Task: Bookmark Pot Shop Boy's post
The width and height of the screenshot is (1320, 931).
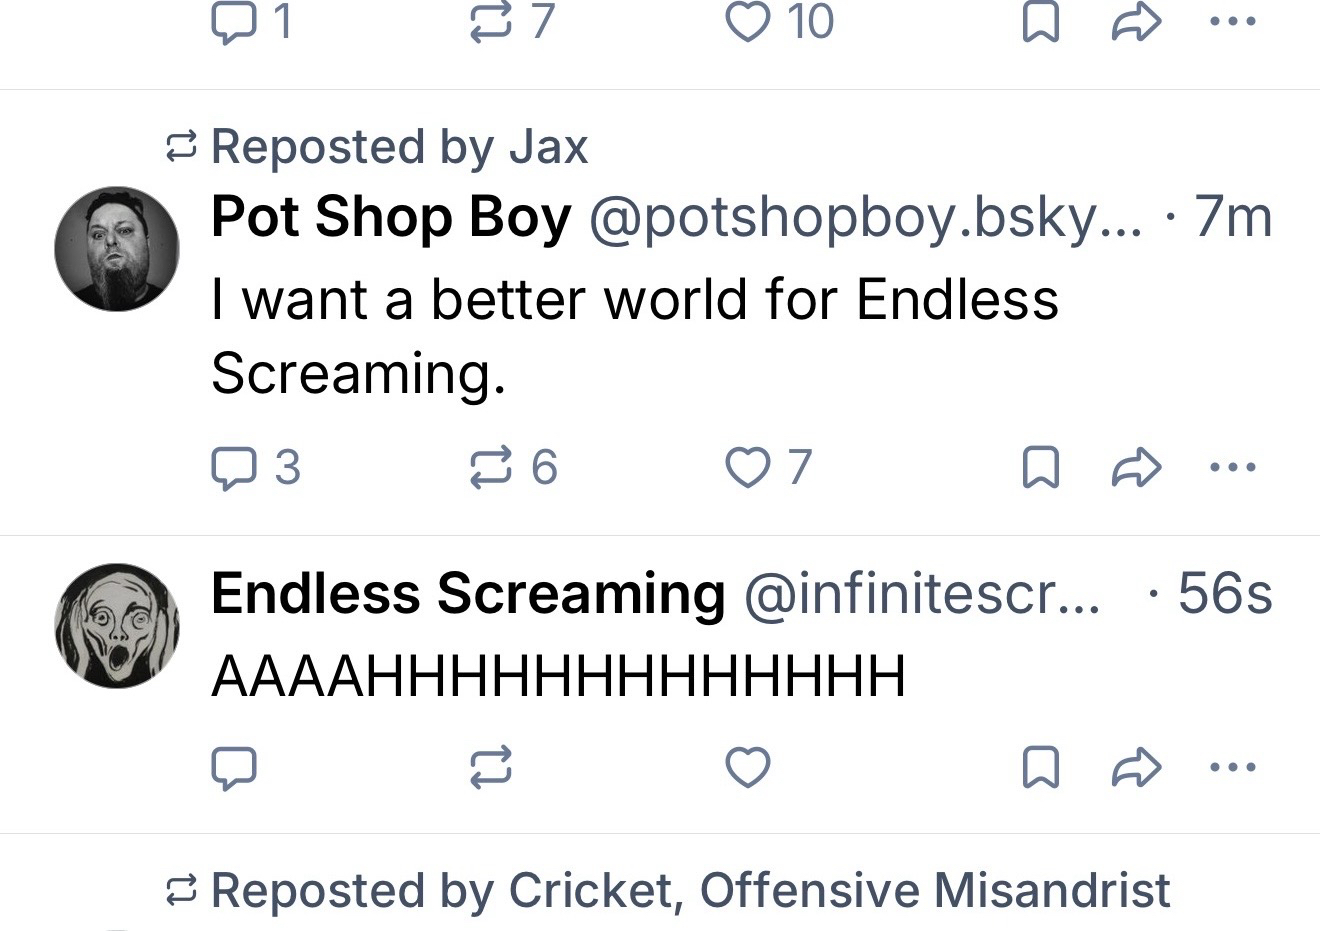Action: [1040, 467]
